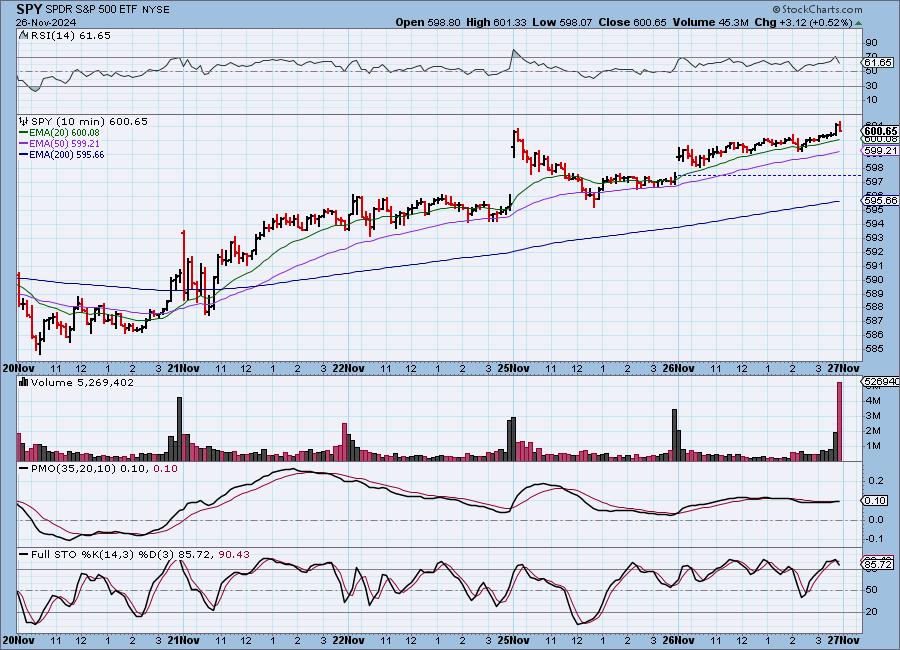Screen dimensions: 900x650
Task: Click the PMO(35,20,10) 0.10, 0.10 label
Action: pos(104,469)
